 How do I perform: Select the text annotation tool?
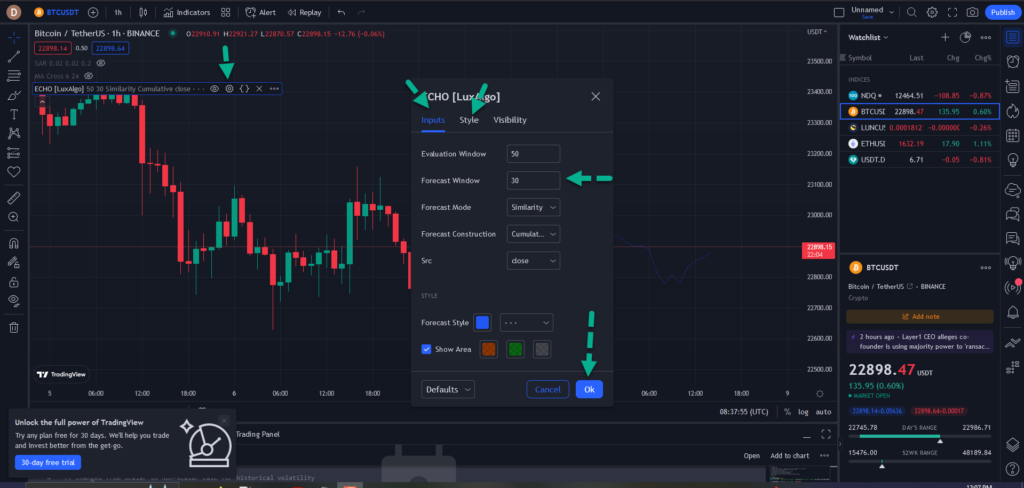[14, 114]
